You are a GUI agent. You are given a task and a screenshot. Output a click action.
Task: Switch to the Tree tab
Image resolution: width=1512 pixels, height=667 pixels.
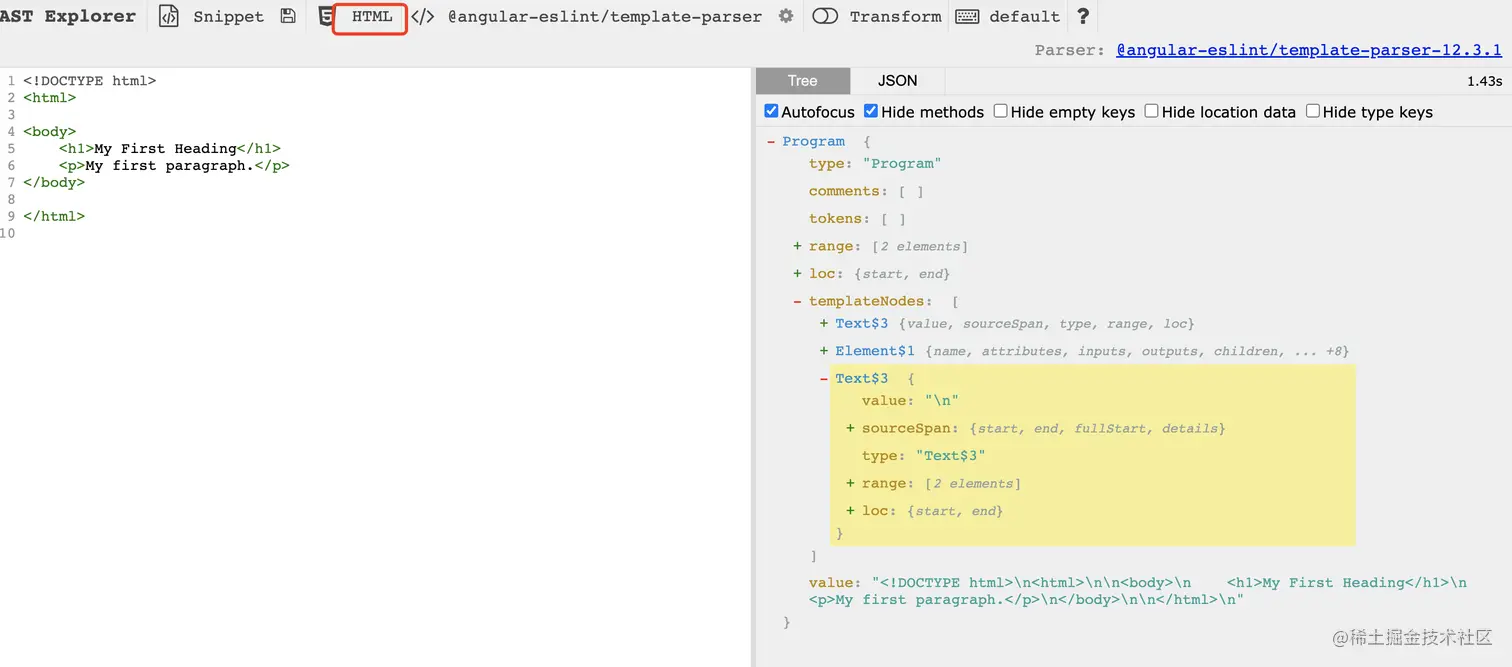pyautogui.click(x=802, y=81)
